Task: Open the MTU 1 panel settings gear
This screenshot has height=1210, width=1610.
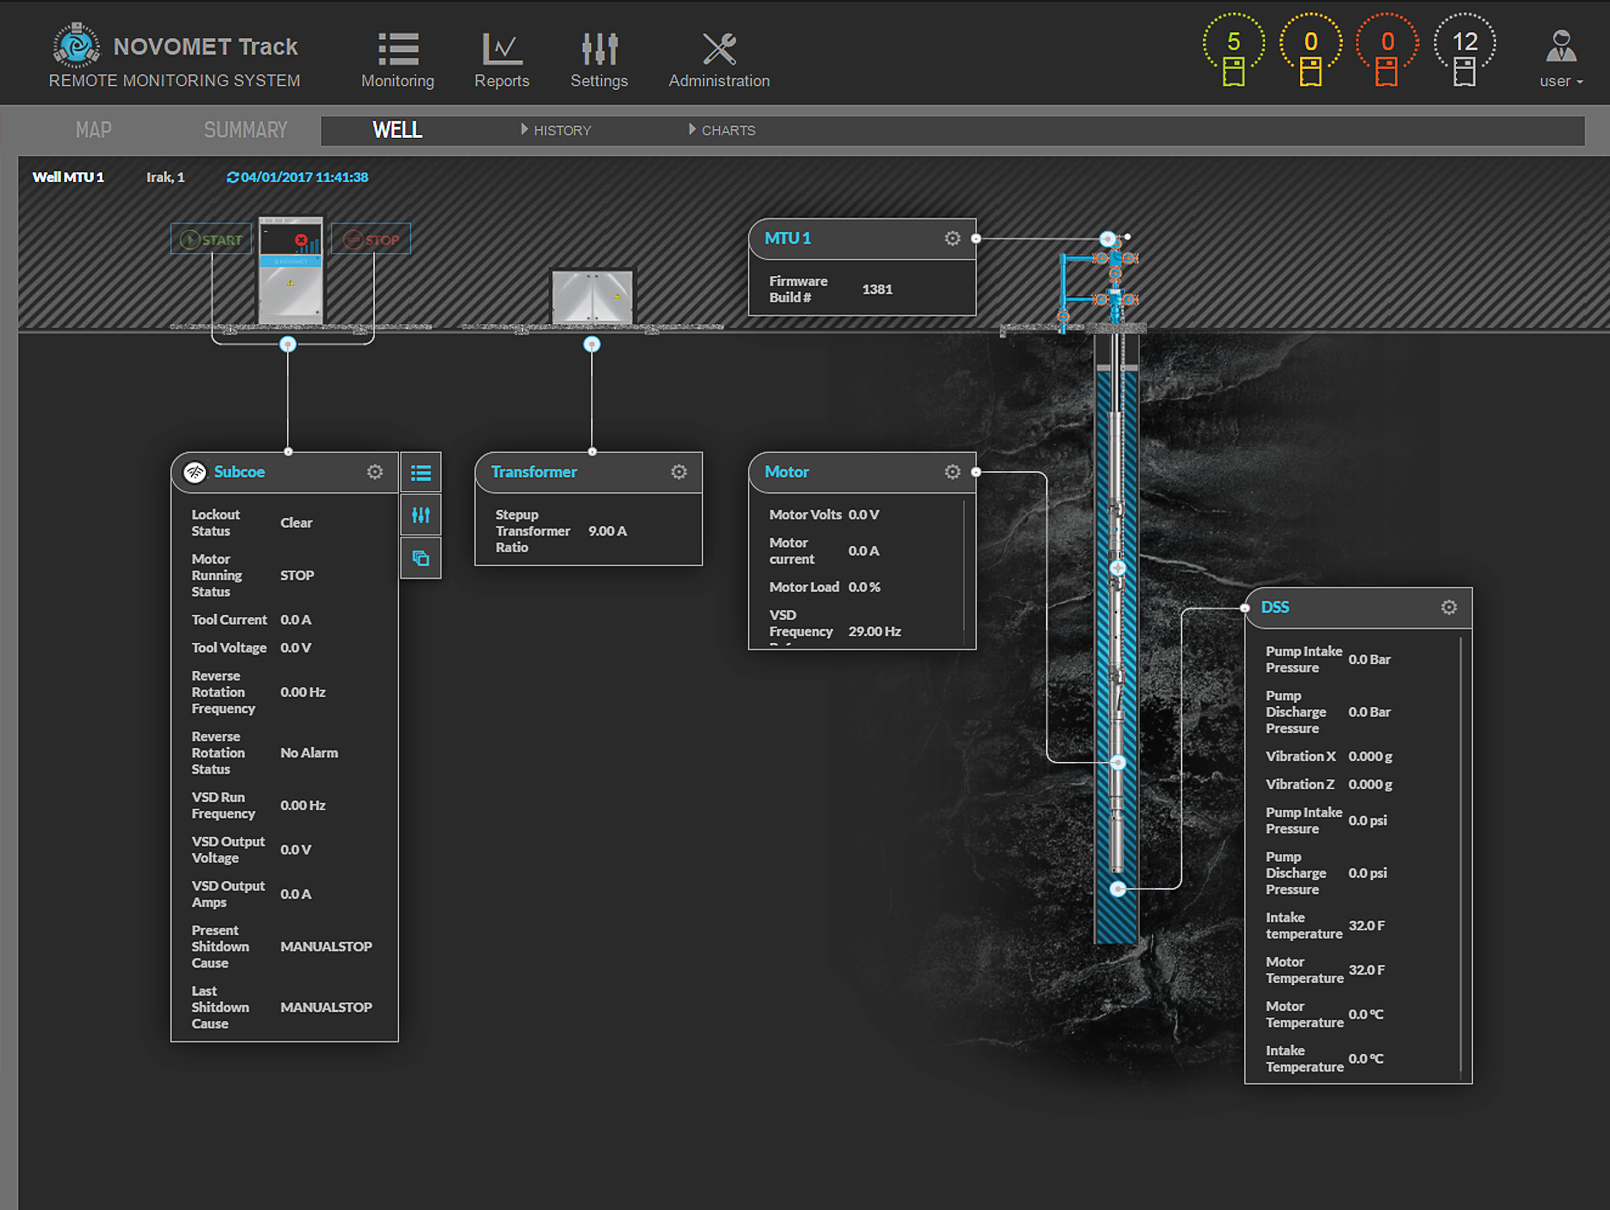Action: [x=952, y=238]
